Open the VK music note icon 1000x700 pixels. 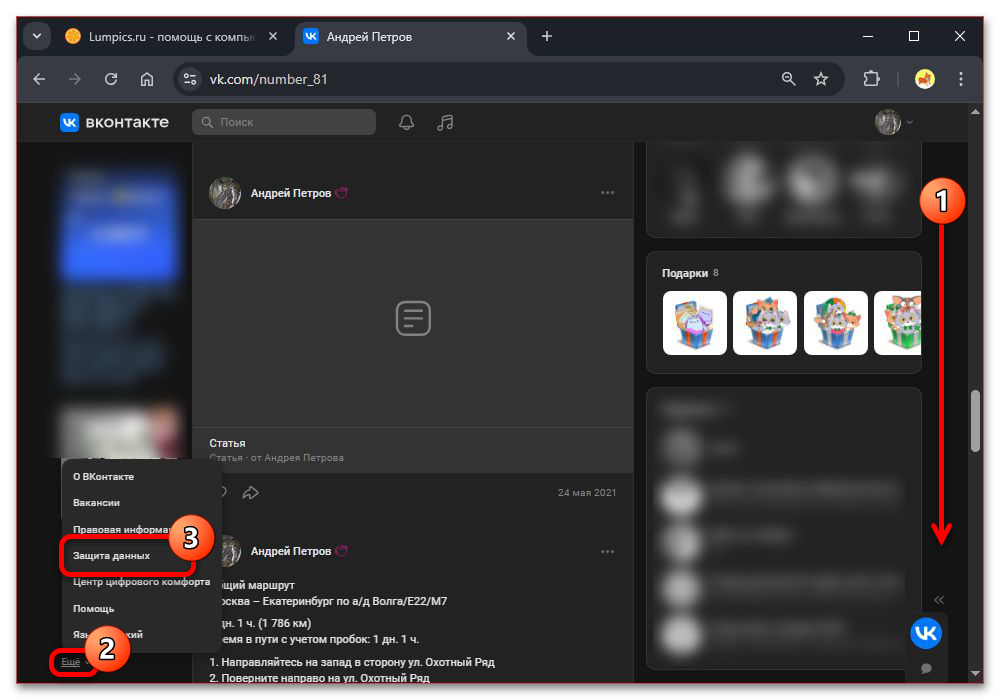446,122
